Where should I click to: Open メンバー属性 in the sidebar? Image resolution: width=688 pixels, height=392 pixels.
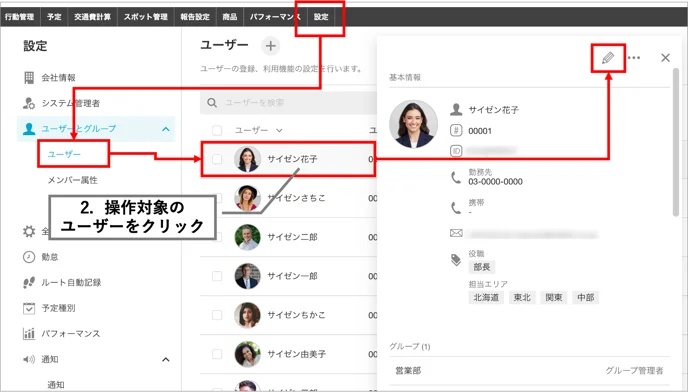point(72,180)
